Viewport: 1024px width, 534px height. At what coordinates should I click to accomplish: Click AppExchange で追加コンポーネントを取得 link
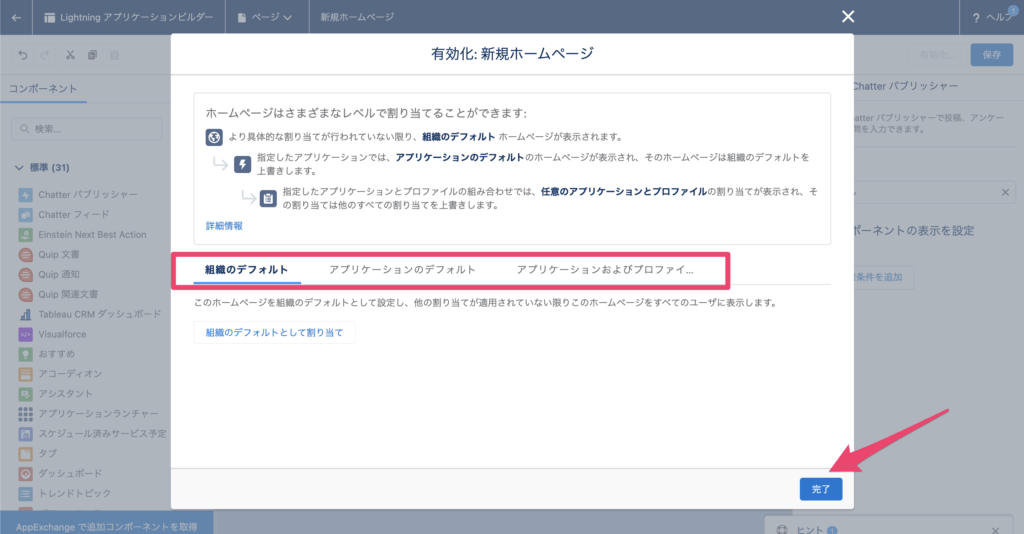pyautogui.click(x=106, y=525)
